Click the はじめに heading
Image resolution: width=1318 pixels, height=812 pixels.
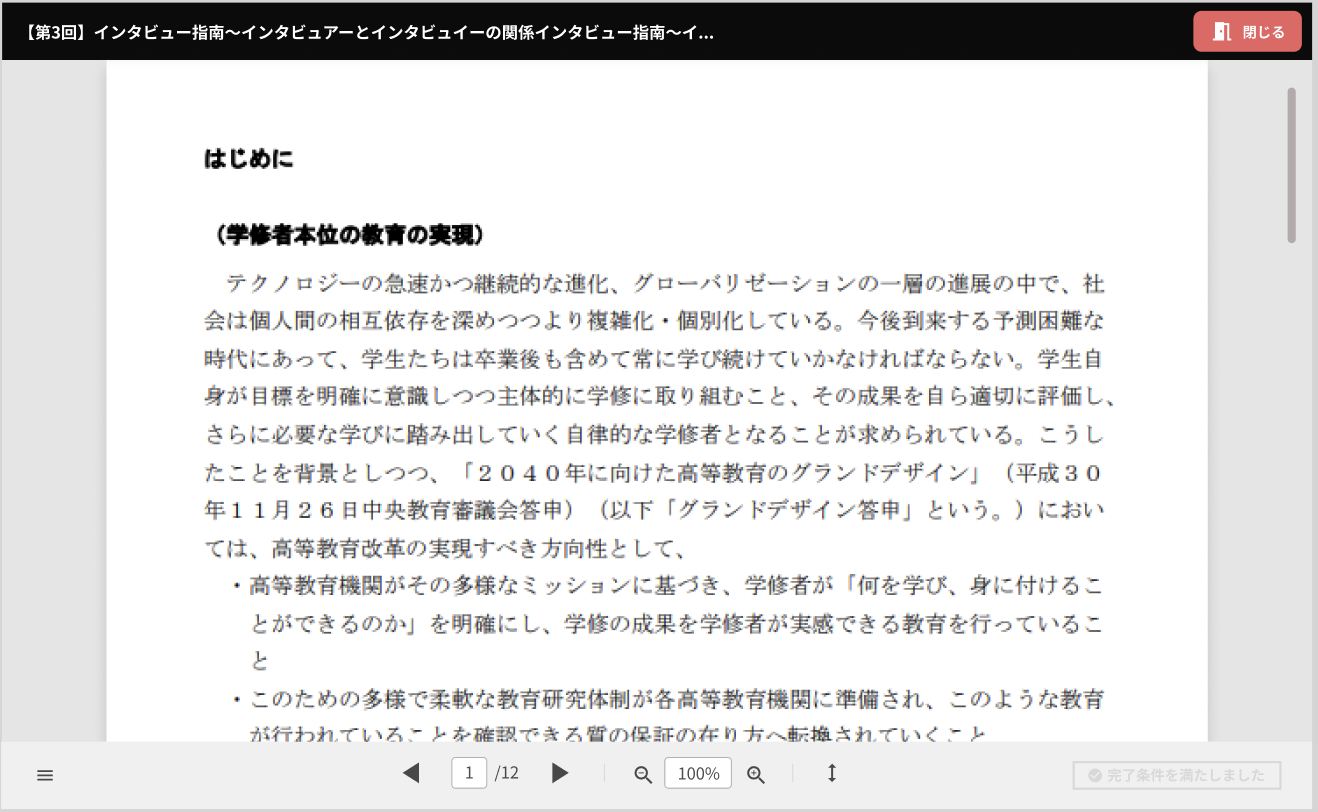coord(249,159)
